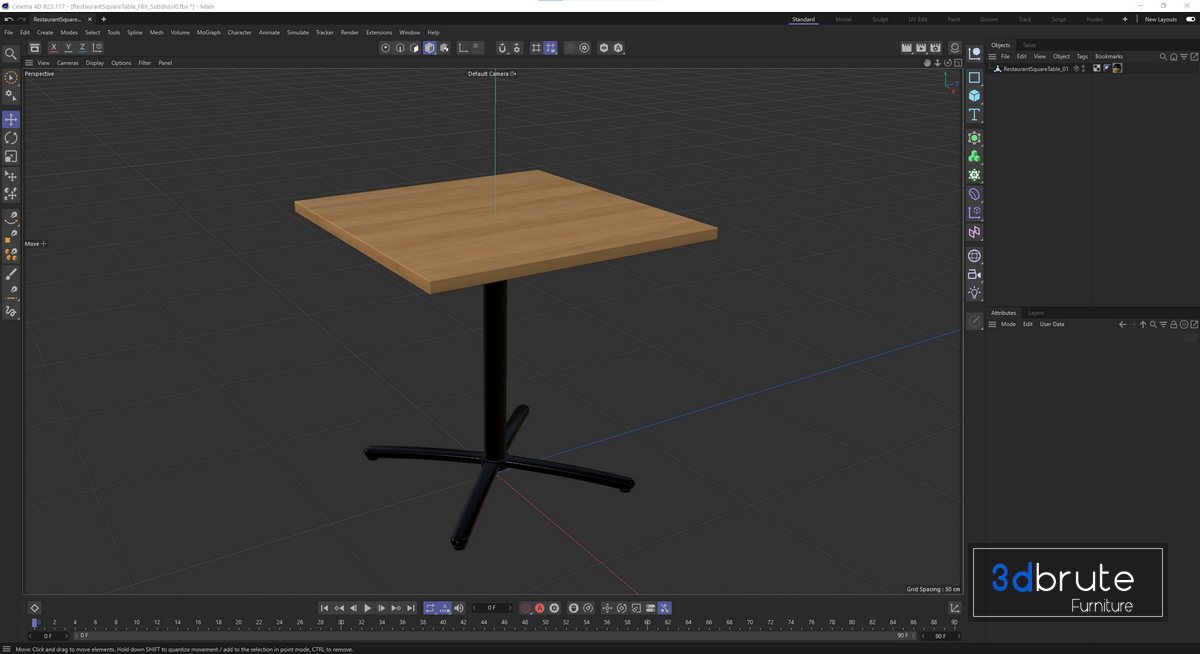
Task: Open the MoGraph menu
Action: [208, 32]
